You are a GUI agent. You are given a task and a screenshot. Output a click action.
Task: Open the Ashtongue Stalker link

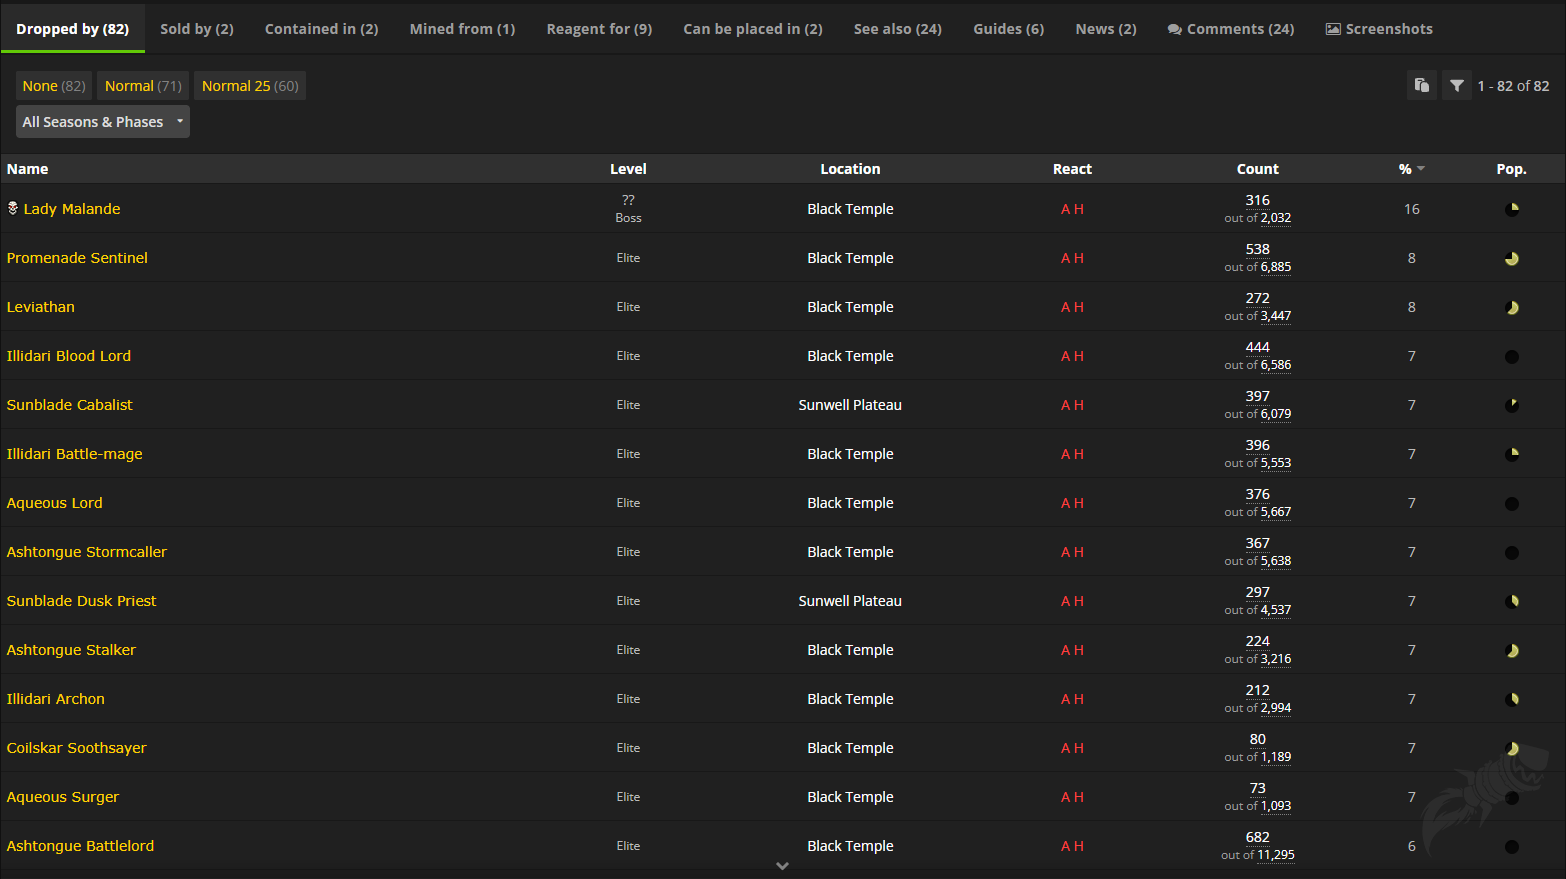pos(71,650)
